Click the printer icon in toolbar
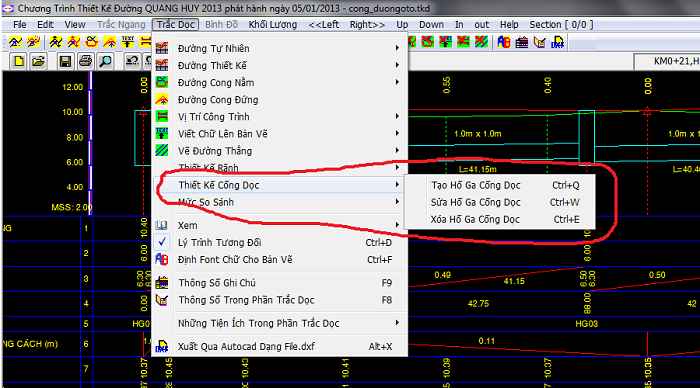The image size is (700, 388). [x=85, y=61]
